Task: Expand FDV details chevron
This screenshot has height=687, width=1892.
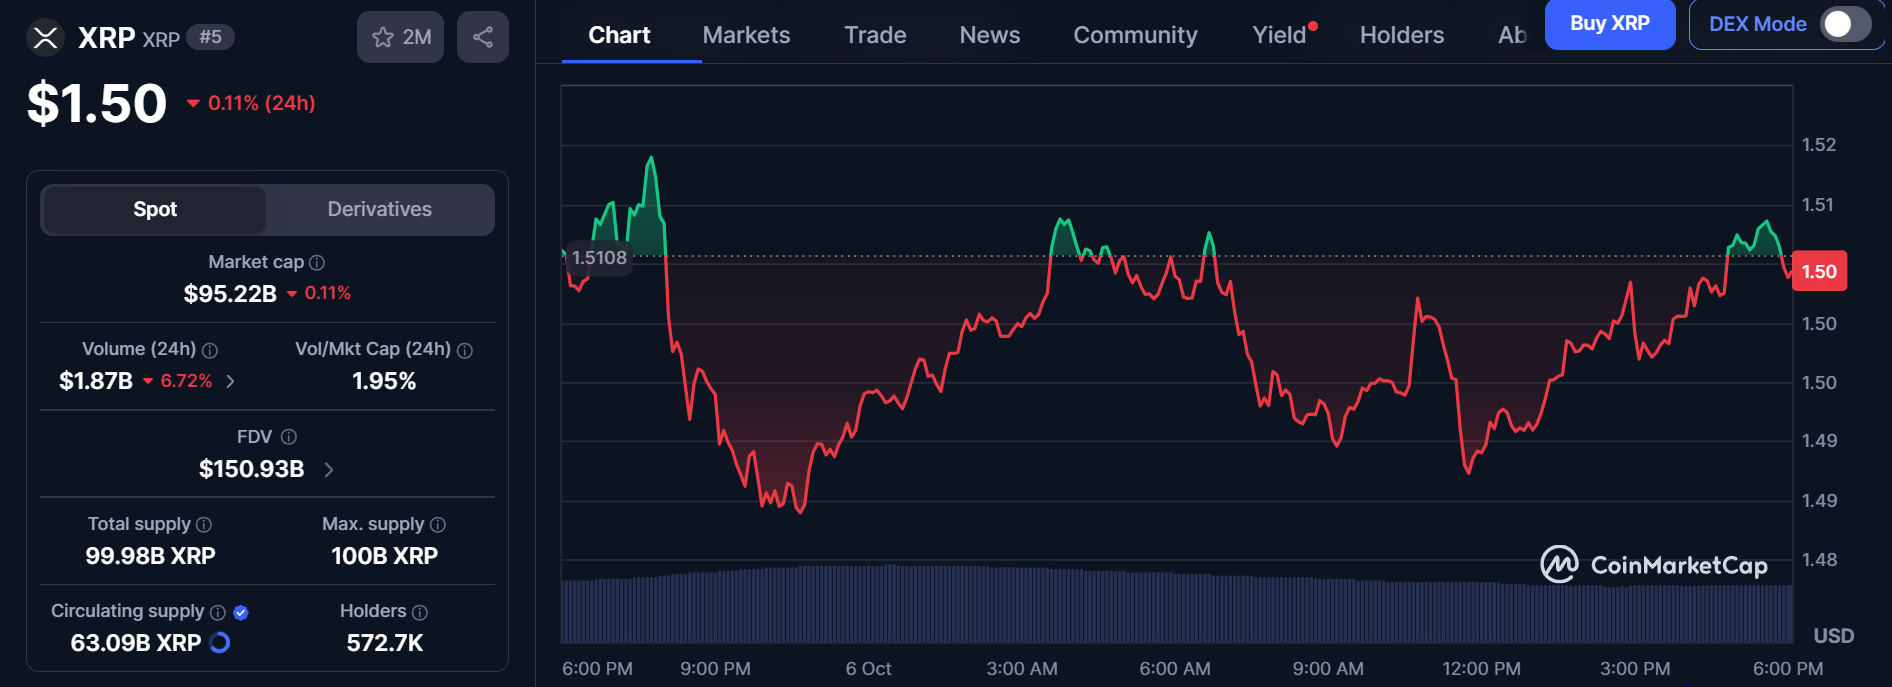Action: pyautogui.click(x=329, y=469)
